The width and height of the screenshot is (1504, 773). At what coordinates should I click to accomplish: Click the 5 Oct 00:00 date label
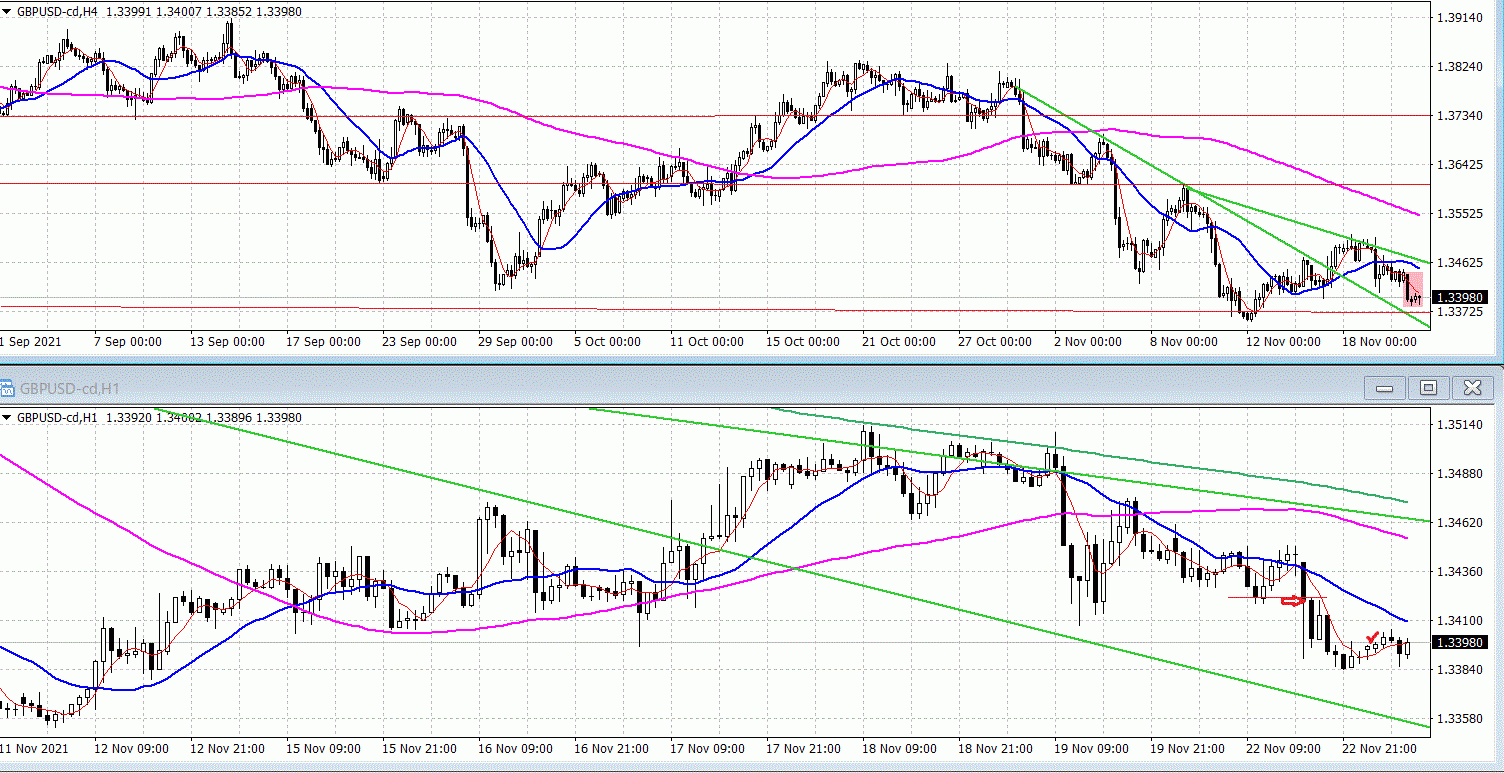[607, 342]
